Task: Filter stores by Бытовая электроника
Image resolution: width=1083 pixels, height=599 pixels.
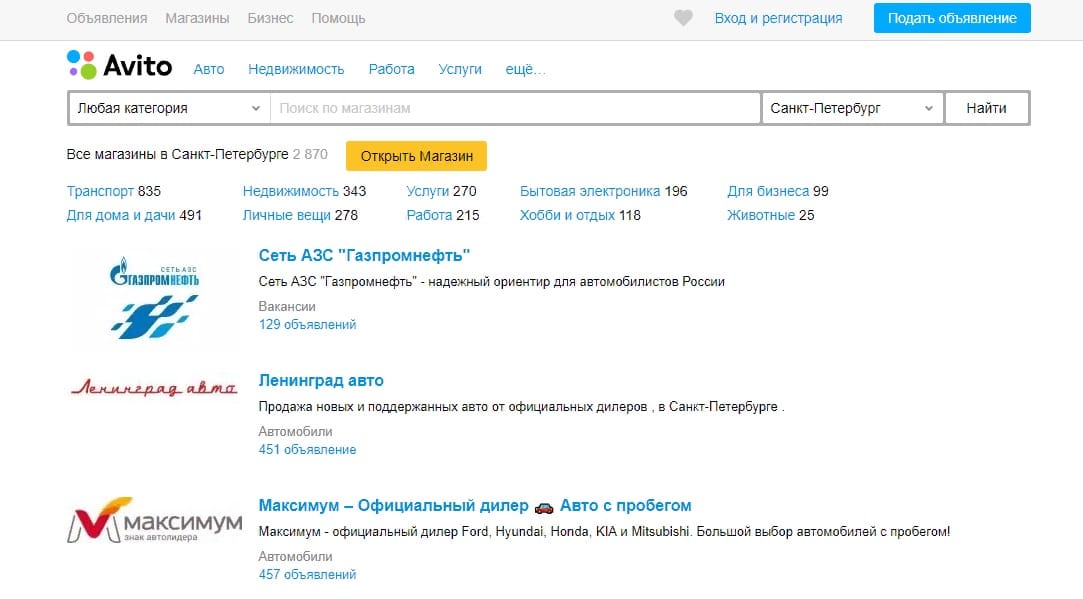Action: click(589, 191)
